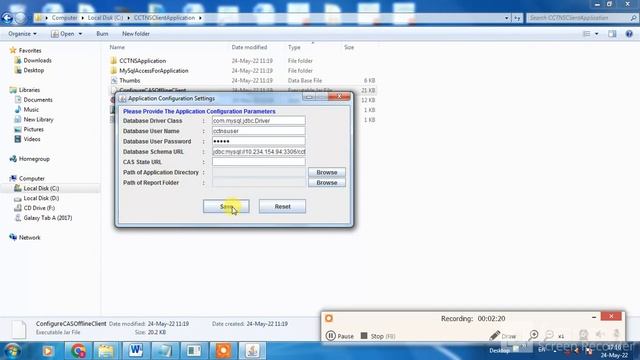Focus the Database User Name field
This screenshot has height=360, width=640.
[258, 131]
